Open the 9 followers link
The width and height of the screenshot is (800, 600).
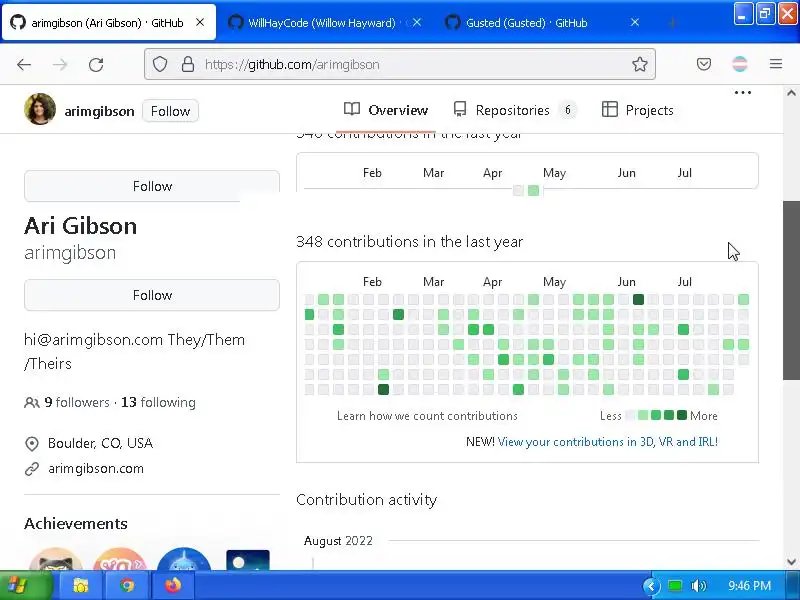[77, 403]
